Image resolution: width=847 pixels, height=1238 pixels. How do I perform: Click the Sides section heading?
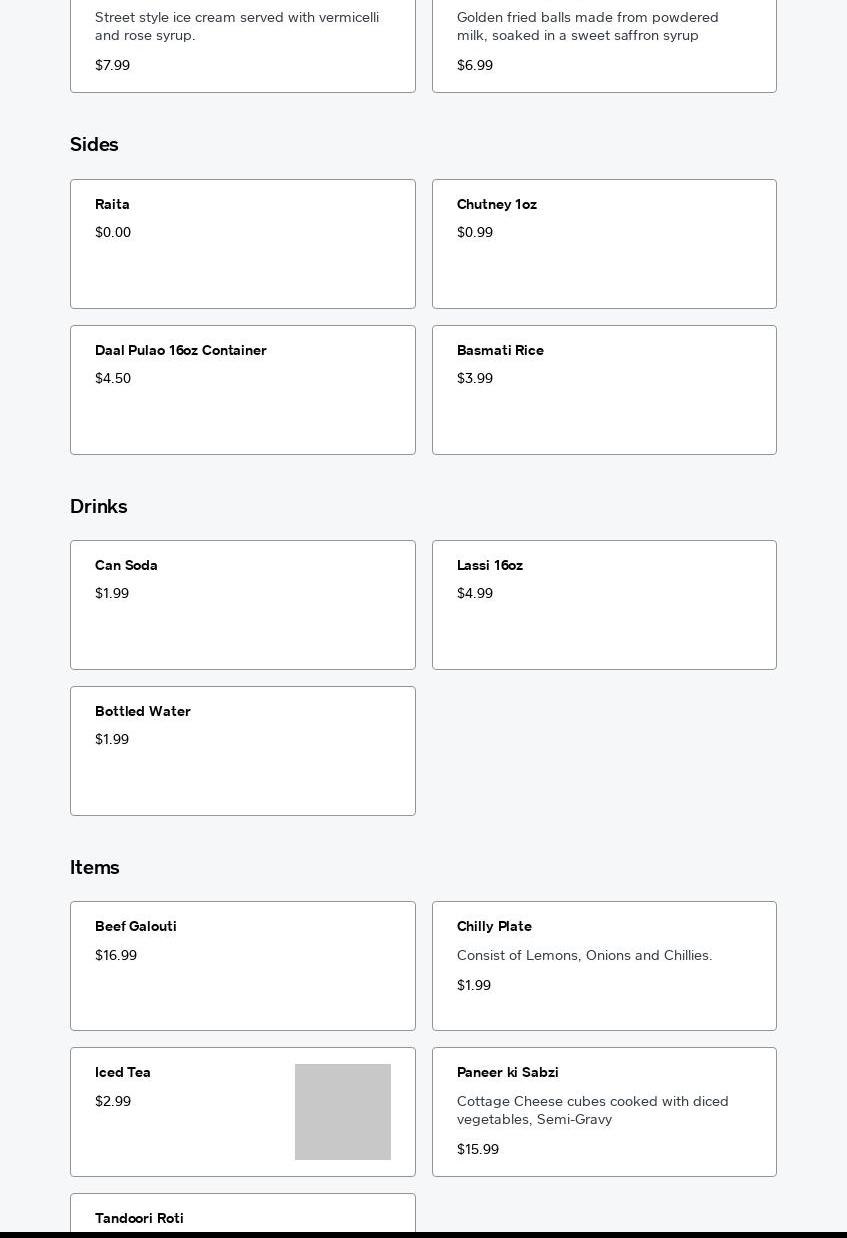click(94, 144)
